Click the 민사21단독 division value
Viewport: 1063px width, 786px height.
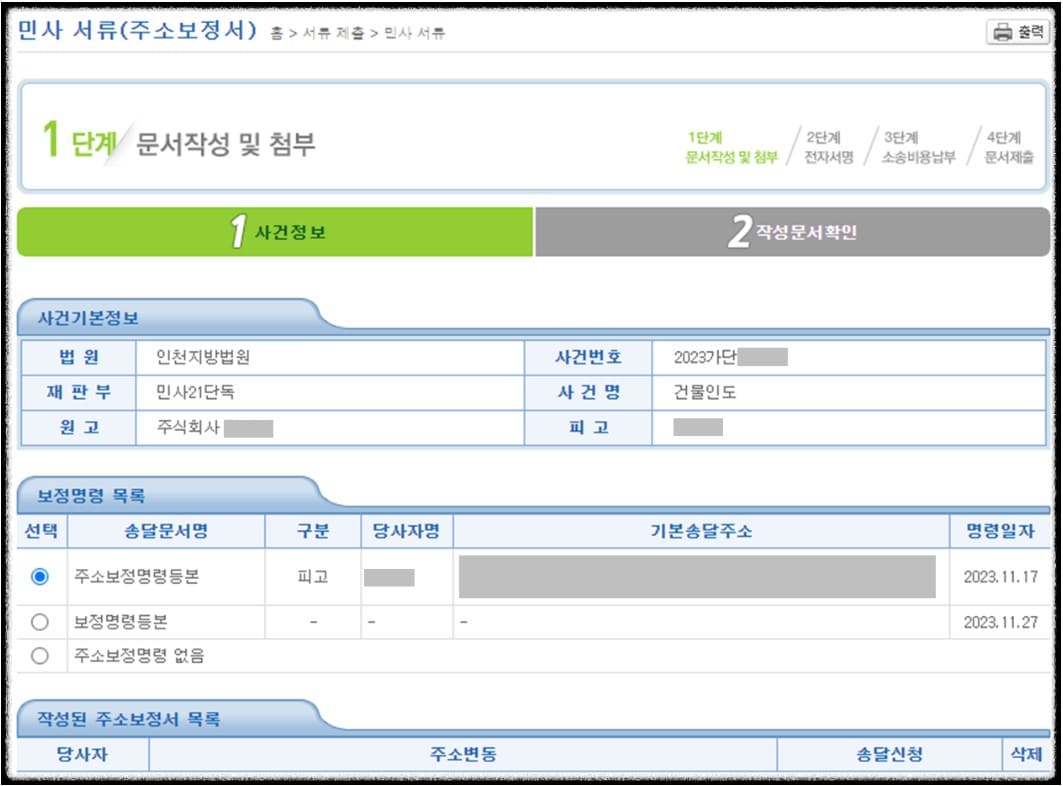pyautogui.click(x=195, y=392)
